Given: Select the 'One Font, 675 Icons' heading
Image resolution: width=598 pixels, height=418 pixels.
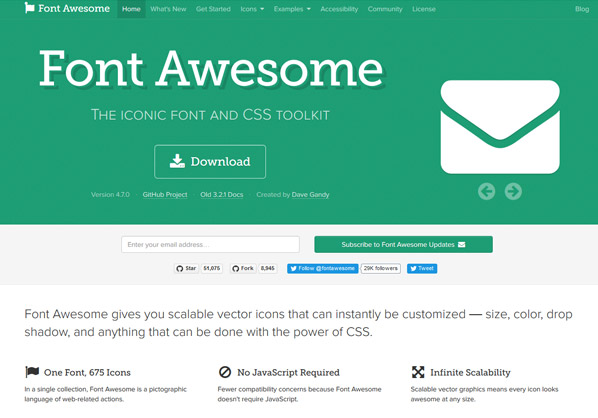Looking at the screenshot, I should tap(87, 373).
